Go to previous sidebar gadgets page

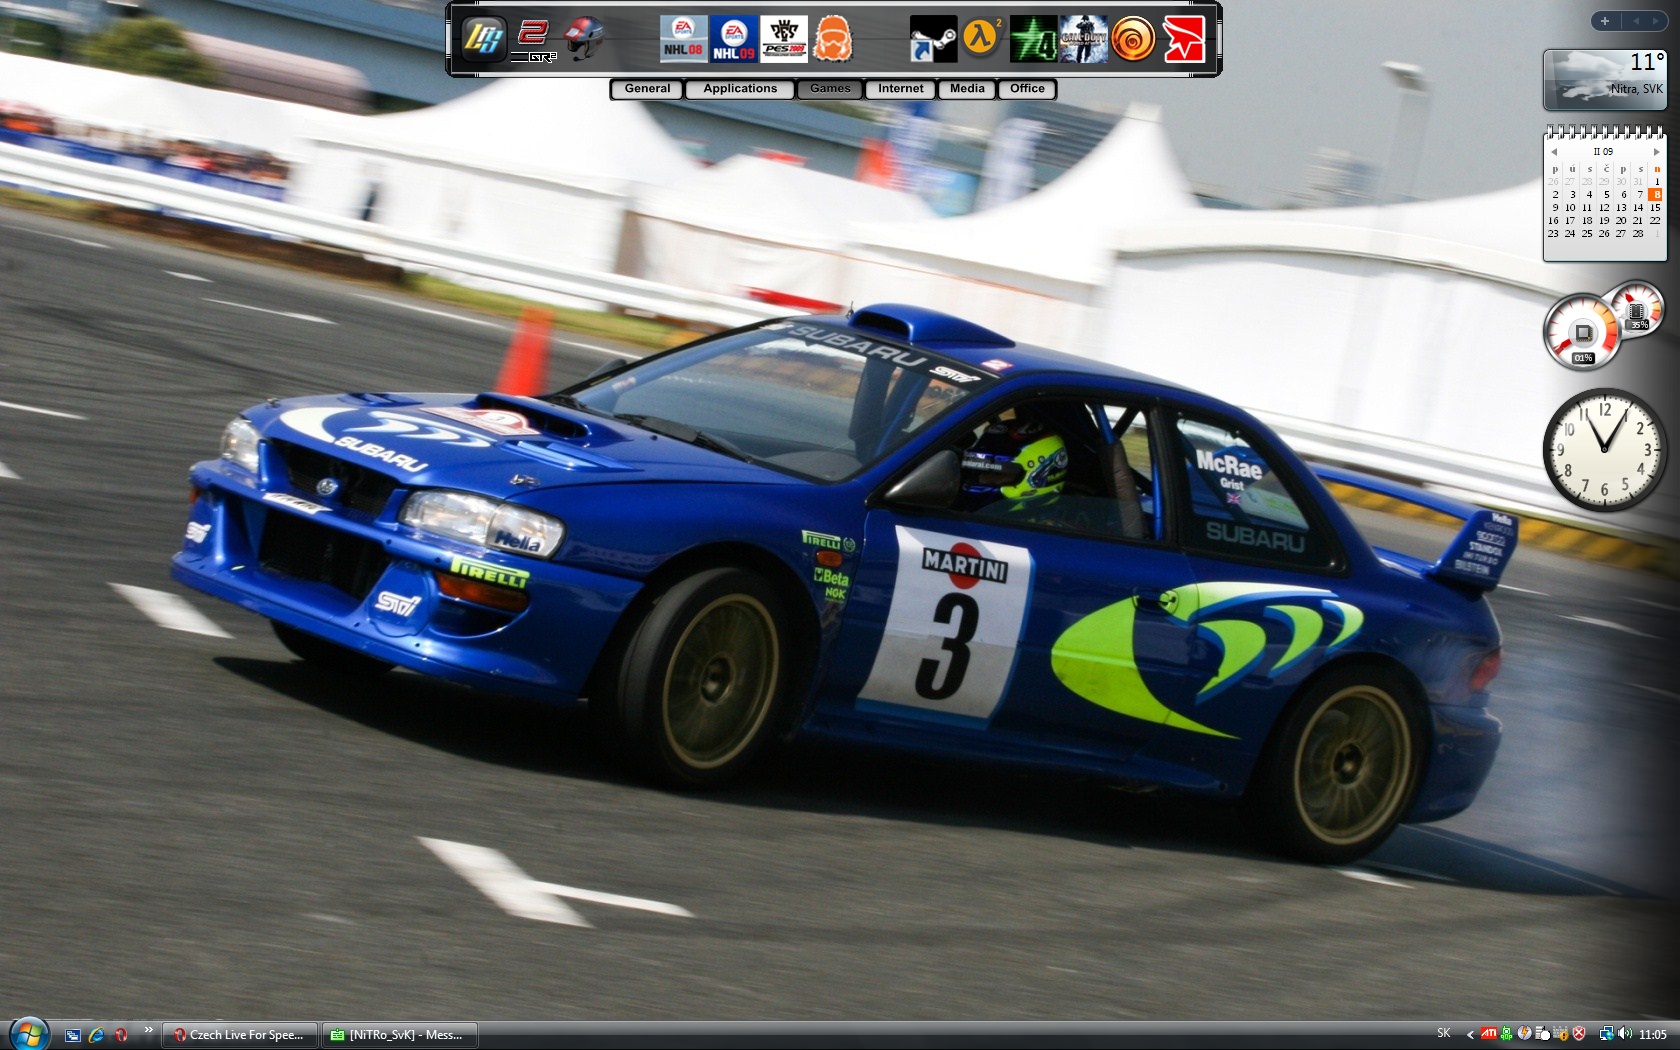coord(1636,21)
